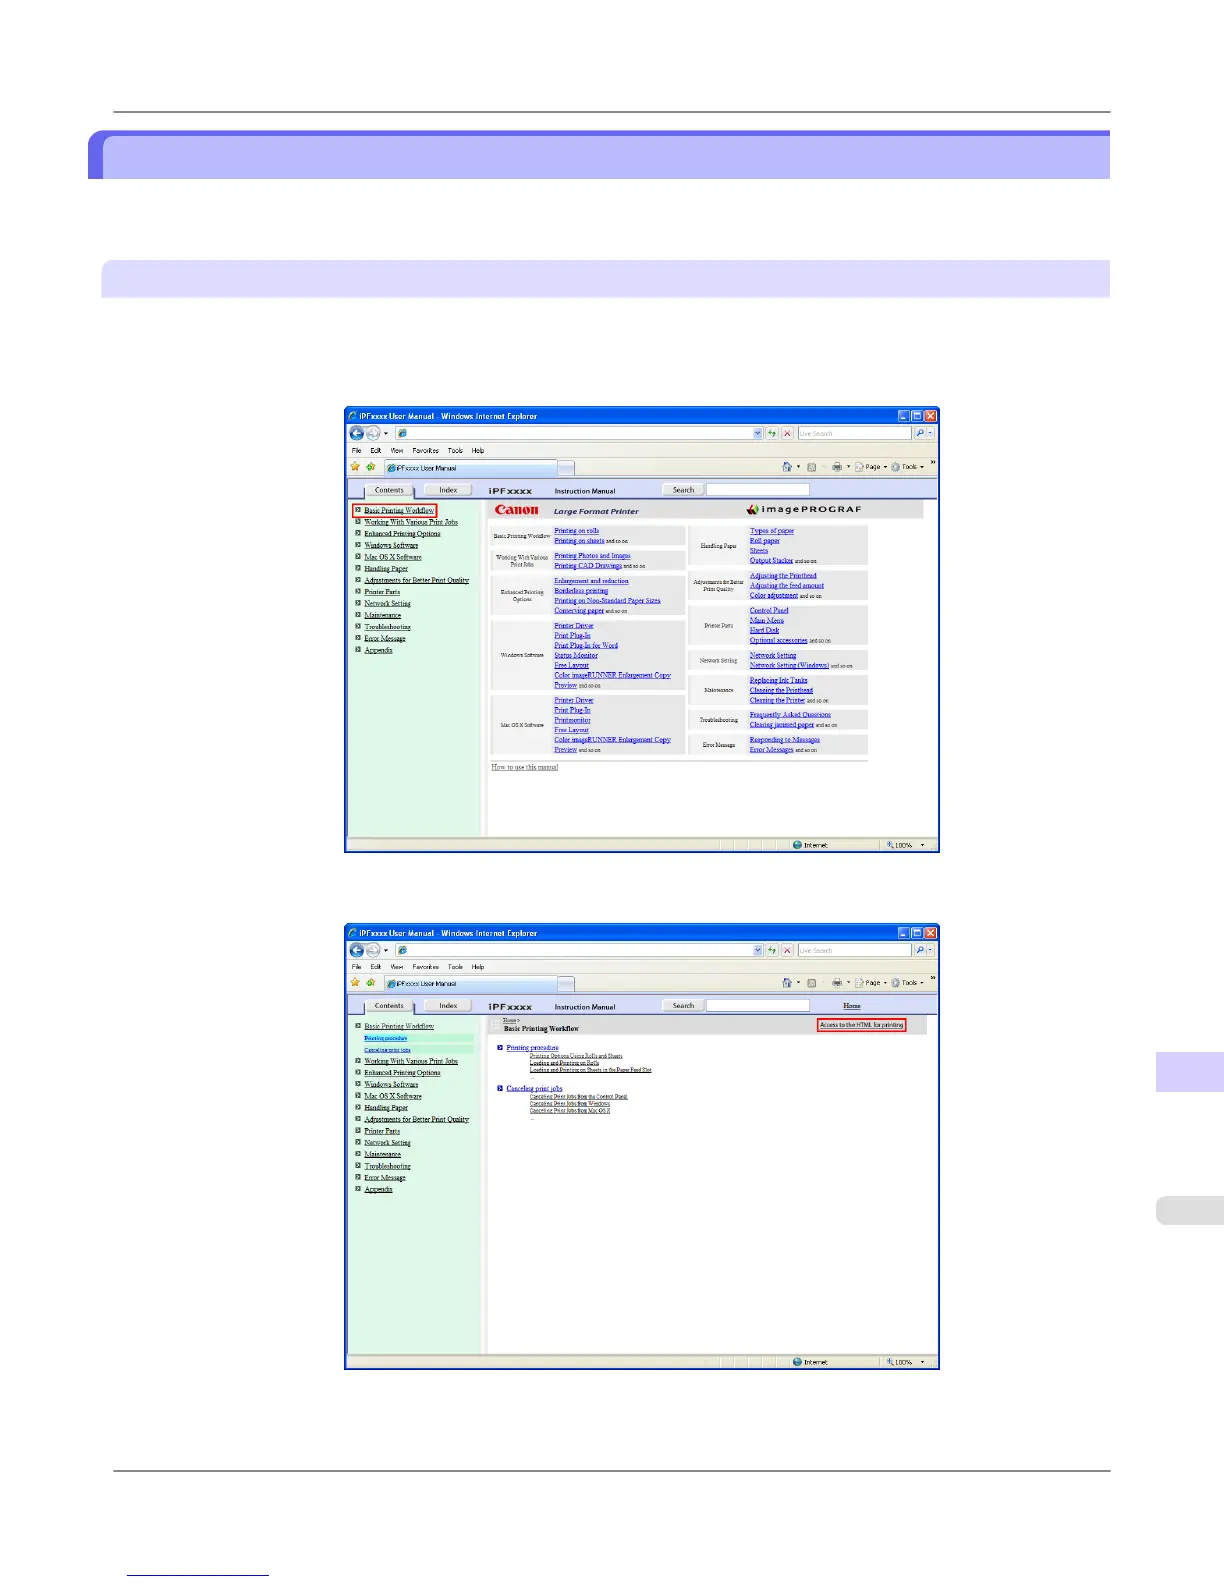
Task: Select 'Basic Printing Workflow' in Canon home page sidebar
Action: pyautogui.click(x=399, y=510)
